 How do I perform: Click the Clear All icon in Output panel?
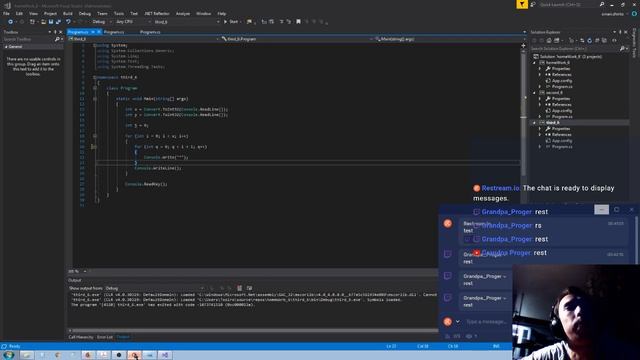(x=240, y=288)
